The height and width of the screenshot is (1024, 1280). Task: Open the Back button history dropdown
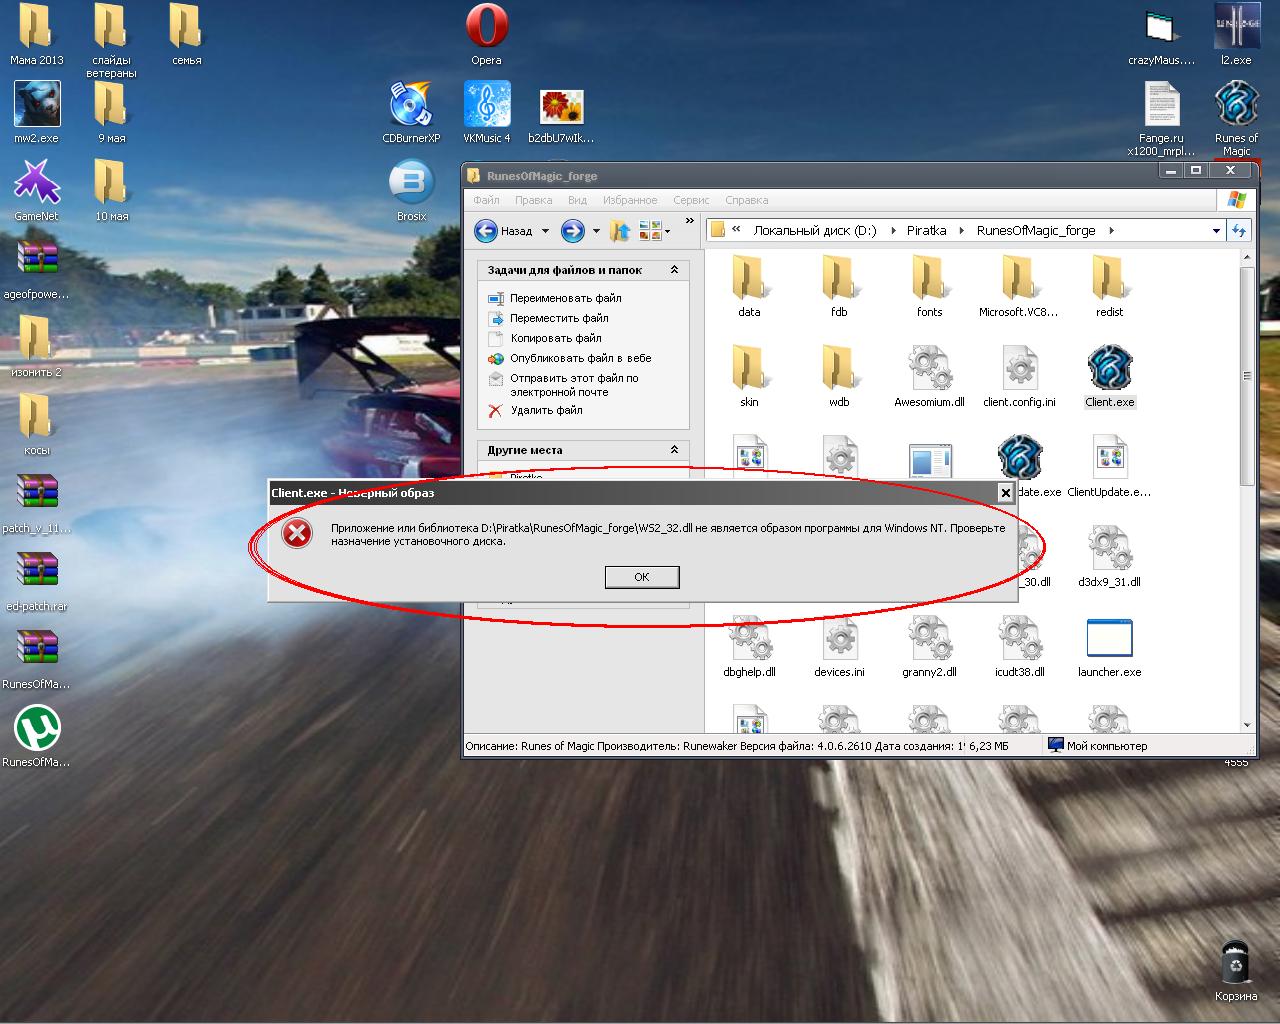pyautogui.click(x=545, y=231)
